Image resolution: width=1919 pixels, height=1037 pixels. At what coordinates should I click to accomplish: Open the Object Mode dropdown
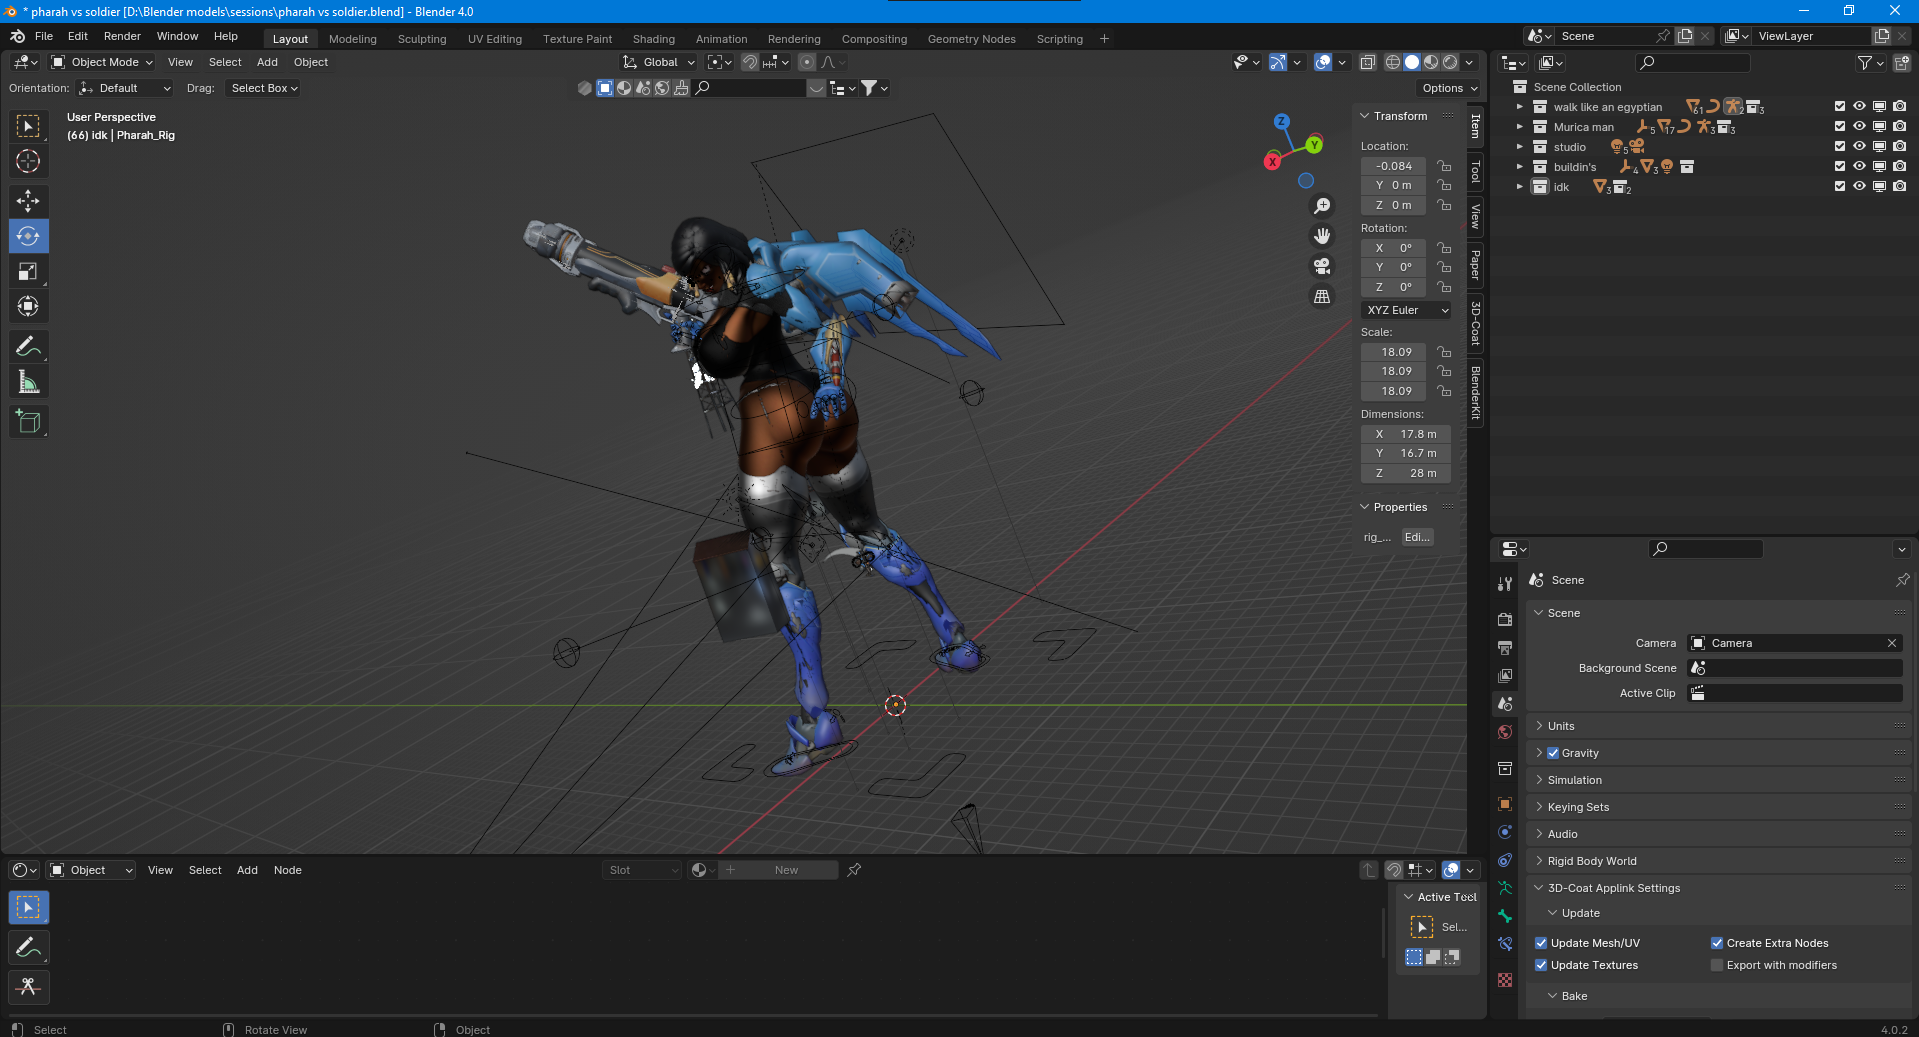coord(102,62)
